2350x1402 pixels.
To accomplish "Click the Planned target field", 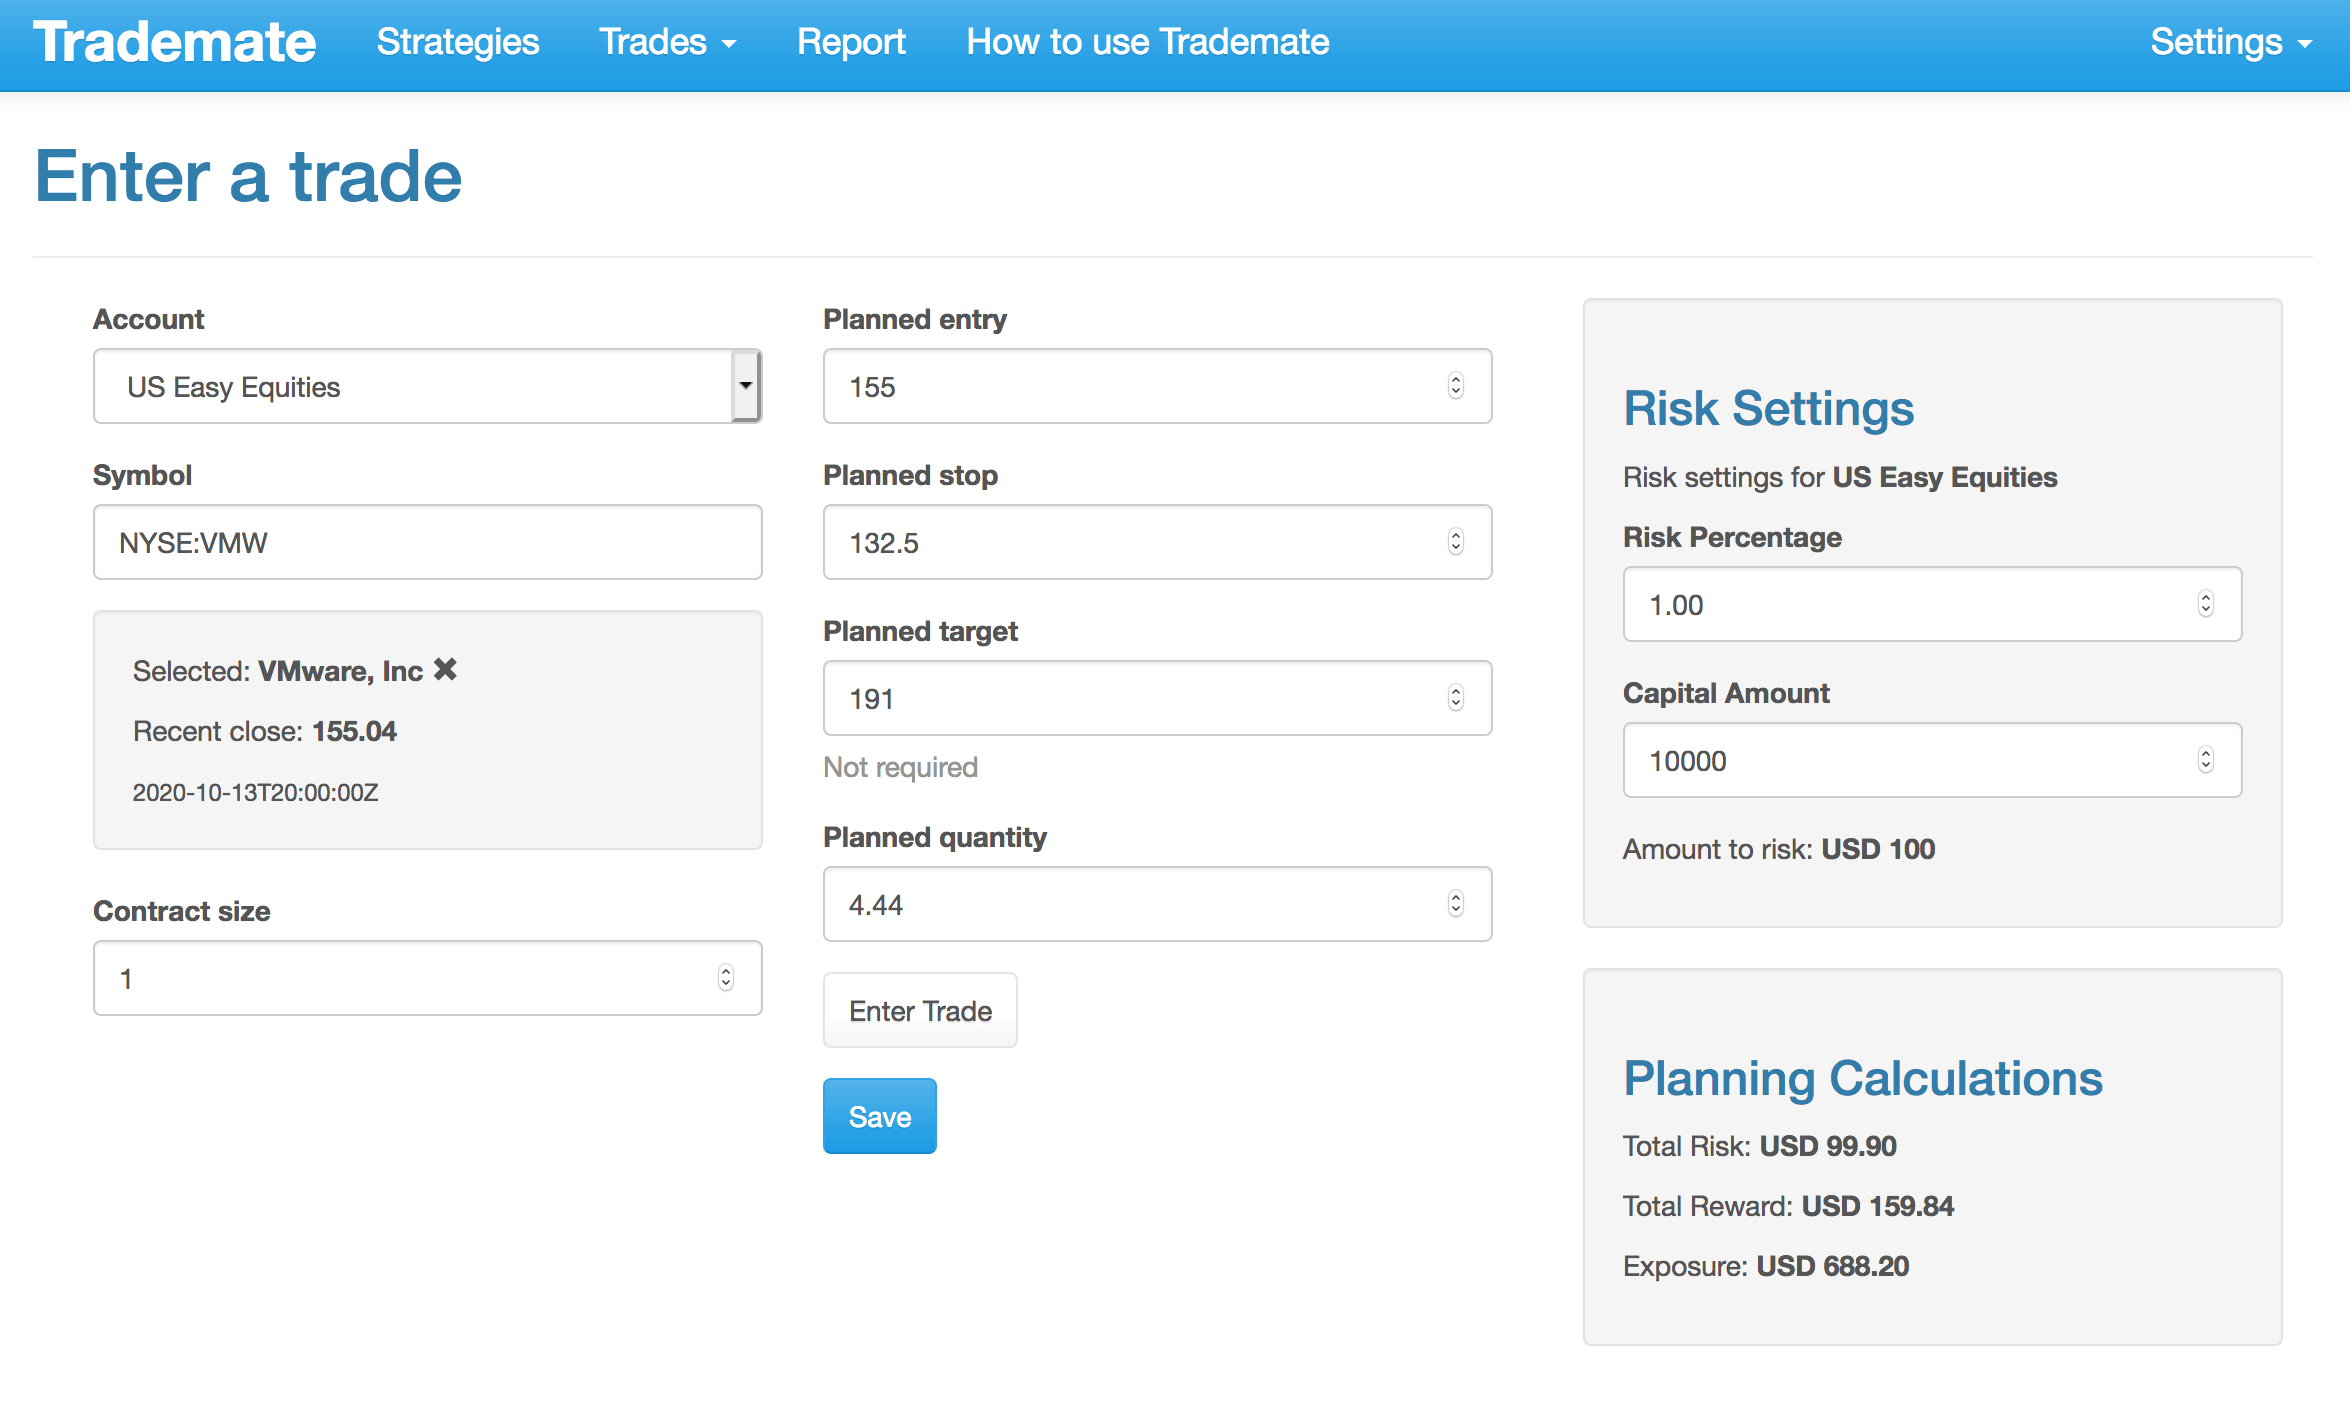I will pyautogui.click(x=1158, y=698).
